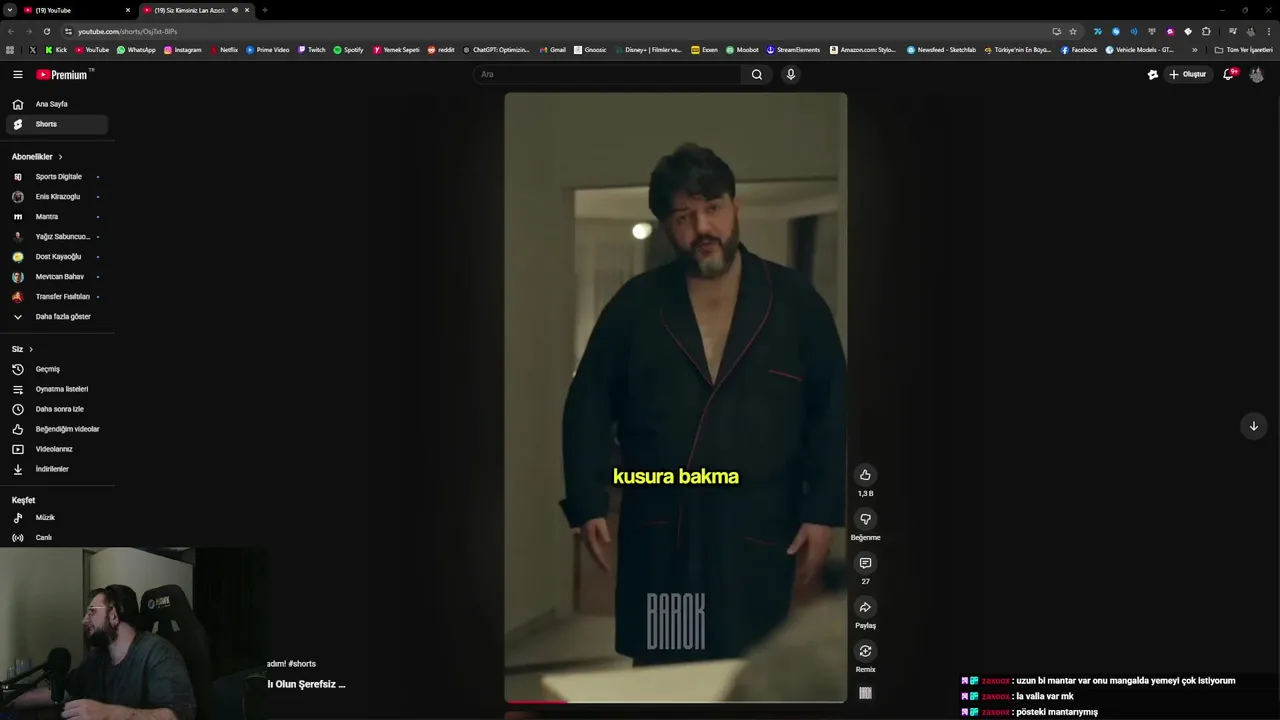This screenshot has height=720, width=1280.
Task: Remix this Short
Action: 865,651
